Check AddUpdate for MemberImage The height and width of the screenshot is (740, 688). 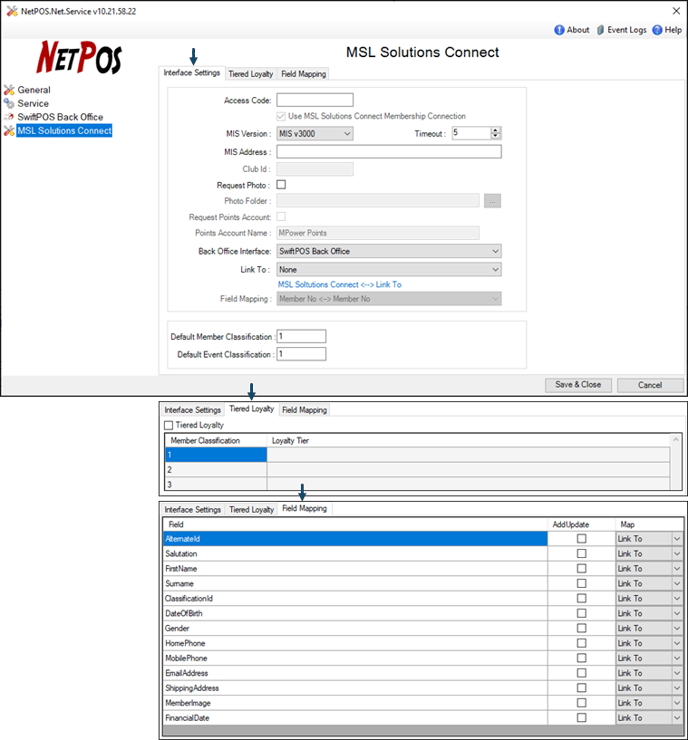[x=582, y=703]
